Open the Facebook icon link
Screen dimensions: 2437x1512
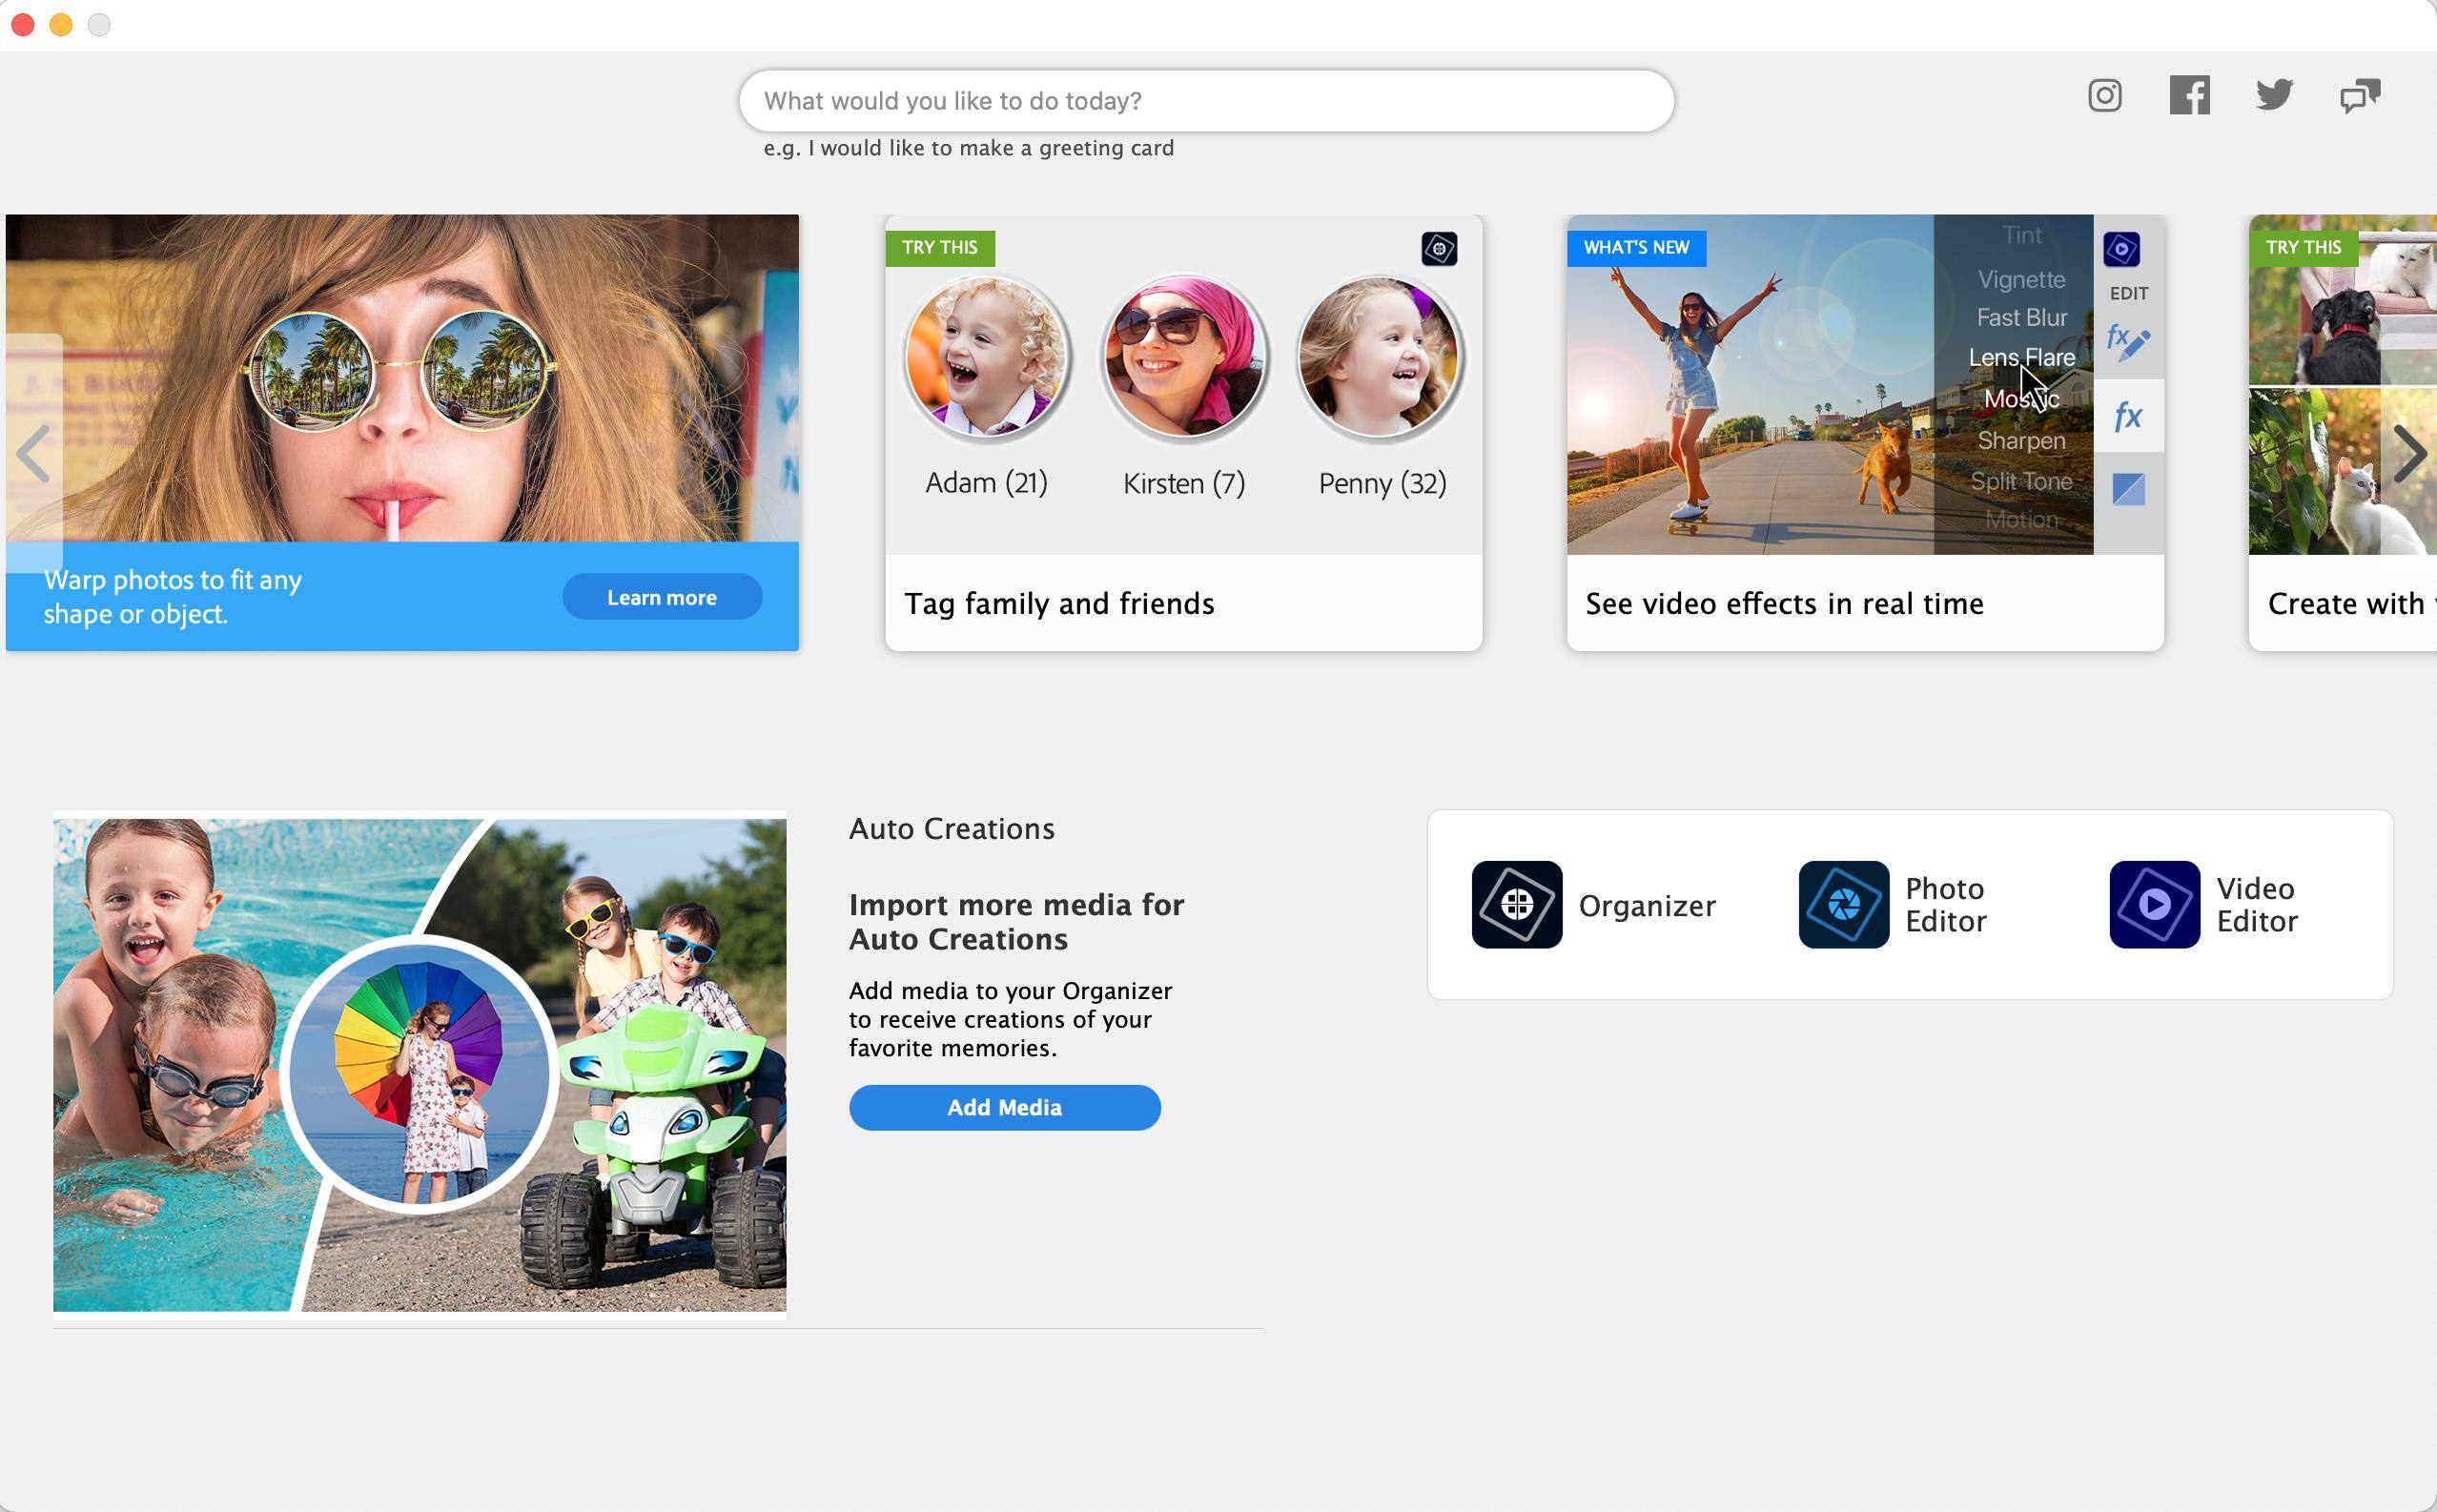point(2189,96)
